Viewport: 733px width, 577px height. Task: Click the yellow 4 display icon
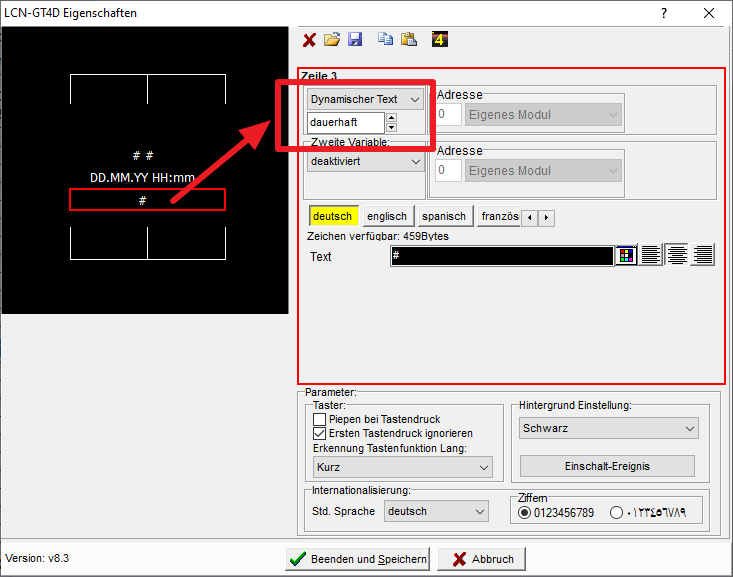click(x=439, y=39)
